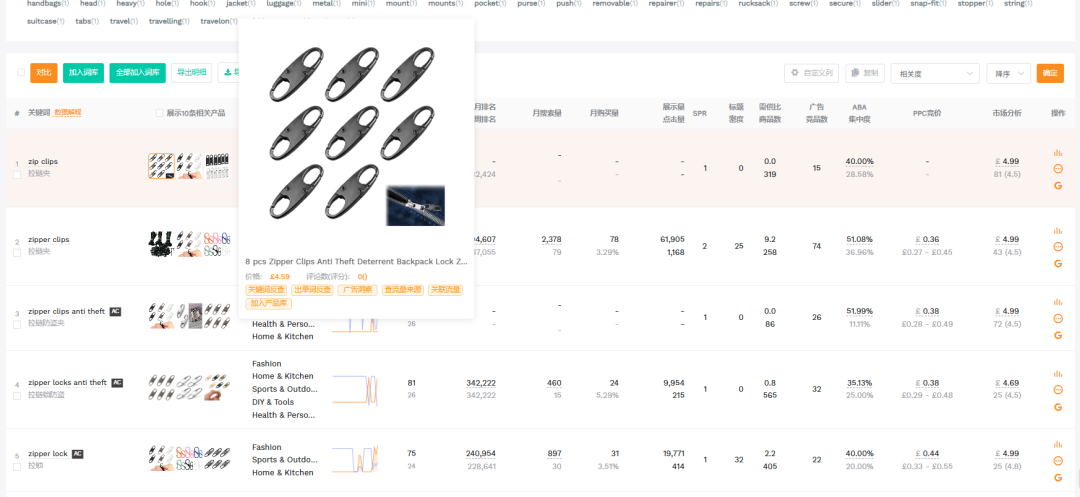The width and height of the screenshot is (1080, 497).
Task: Select checkbox for zipper clips anti theft row
Action: tap(17, 324)
